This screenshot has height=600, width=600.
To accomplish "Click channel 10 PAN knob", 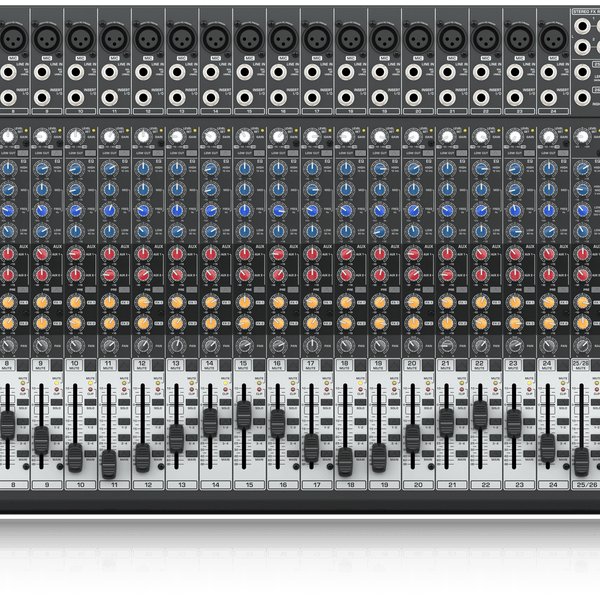I will (76, 346).
